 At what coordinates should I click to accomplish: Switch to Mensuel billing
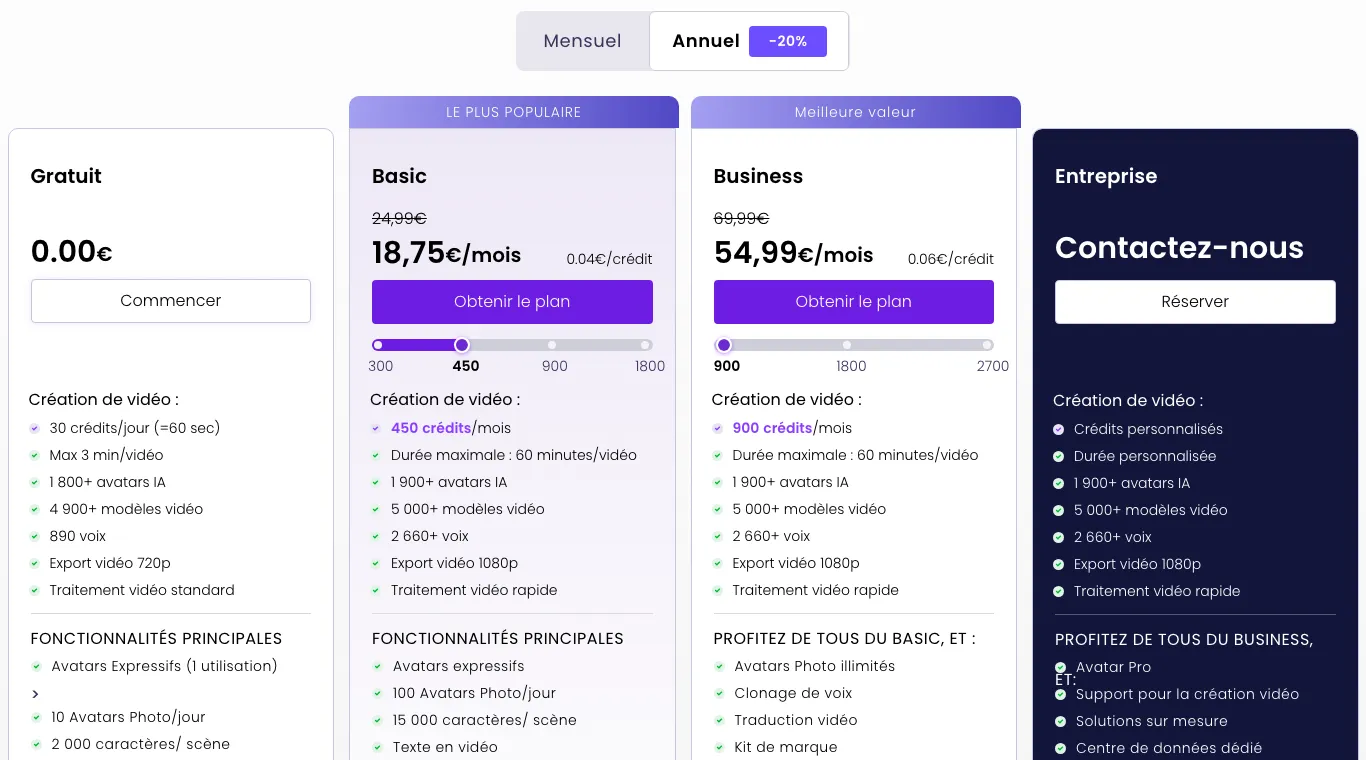click(582, 41)
